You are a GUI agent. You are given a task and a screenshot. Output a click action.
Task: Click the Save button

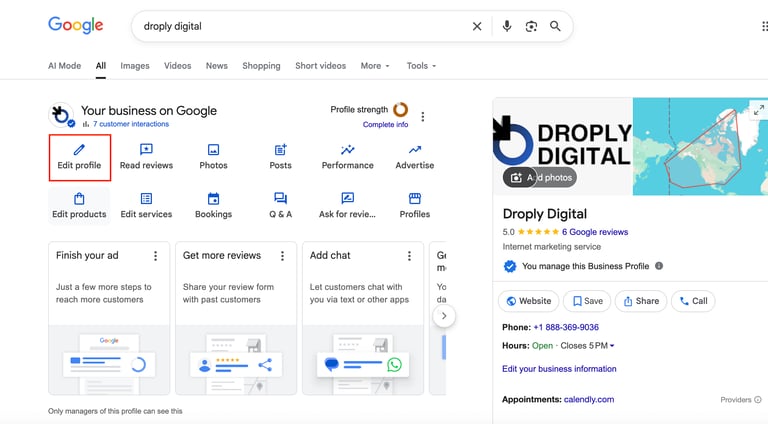click(x=587, y=301)
